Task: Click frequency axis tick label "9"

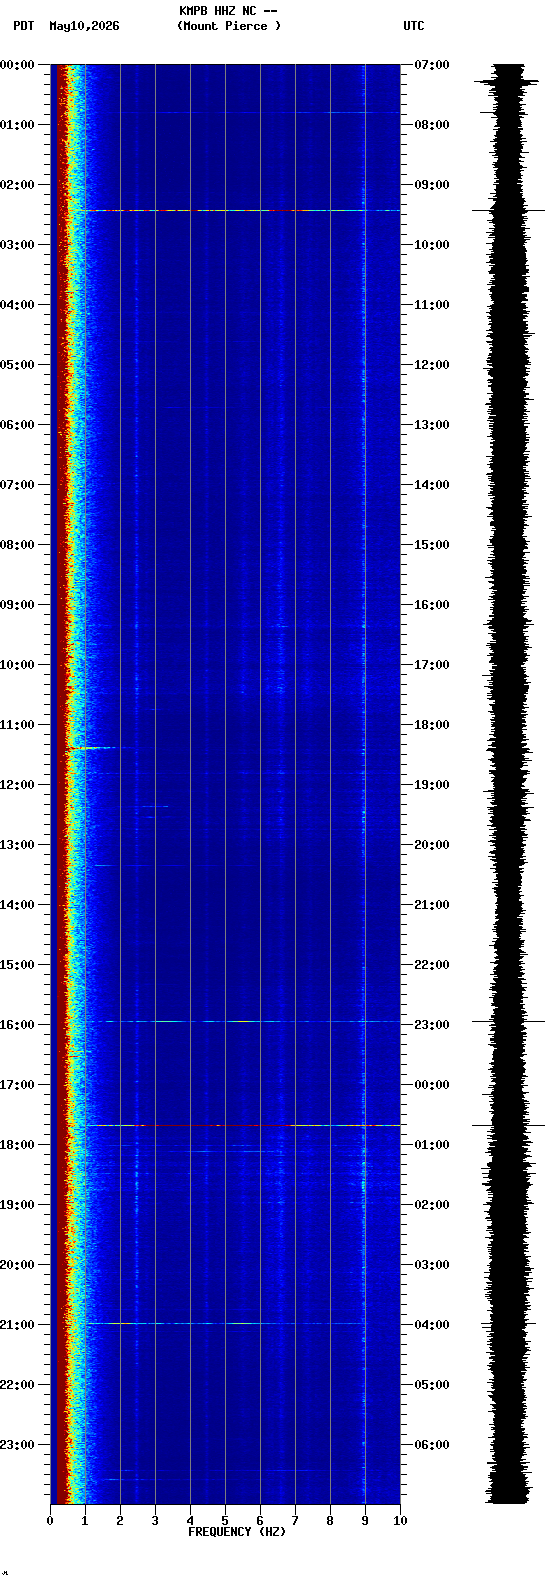Action: [x=365, y=1521]
